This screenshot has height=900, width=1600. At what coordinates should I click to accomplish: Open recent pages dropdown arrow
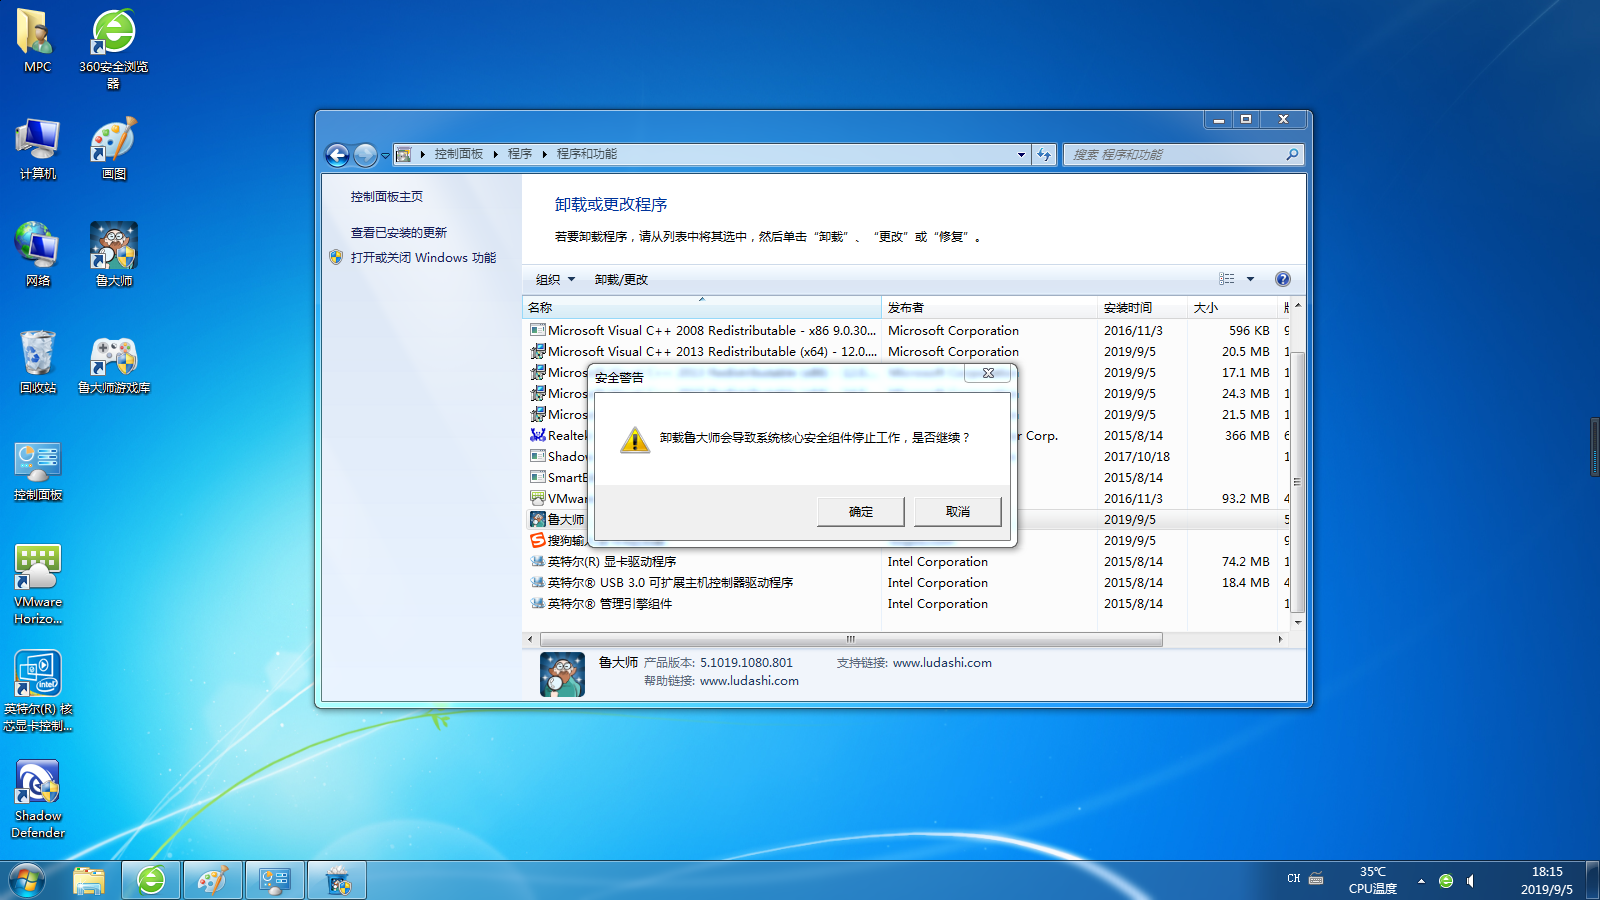tap(385, 156)
